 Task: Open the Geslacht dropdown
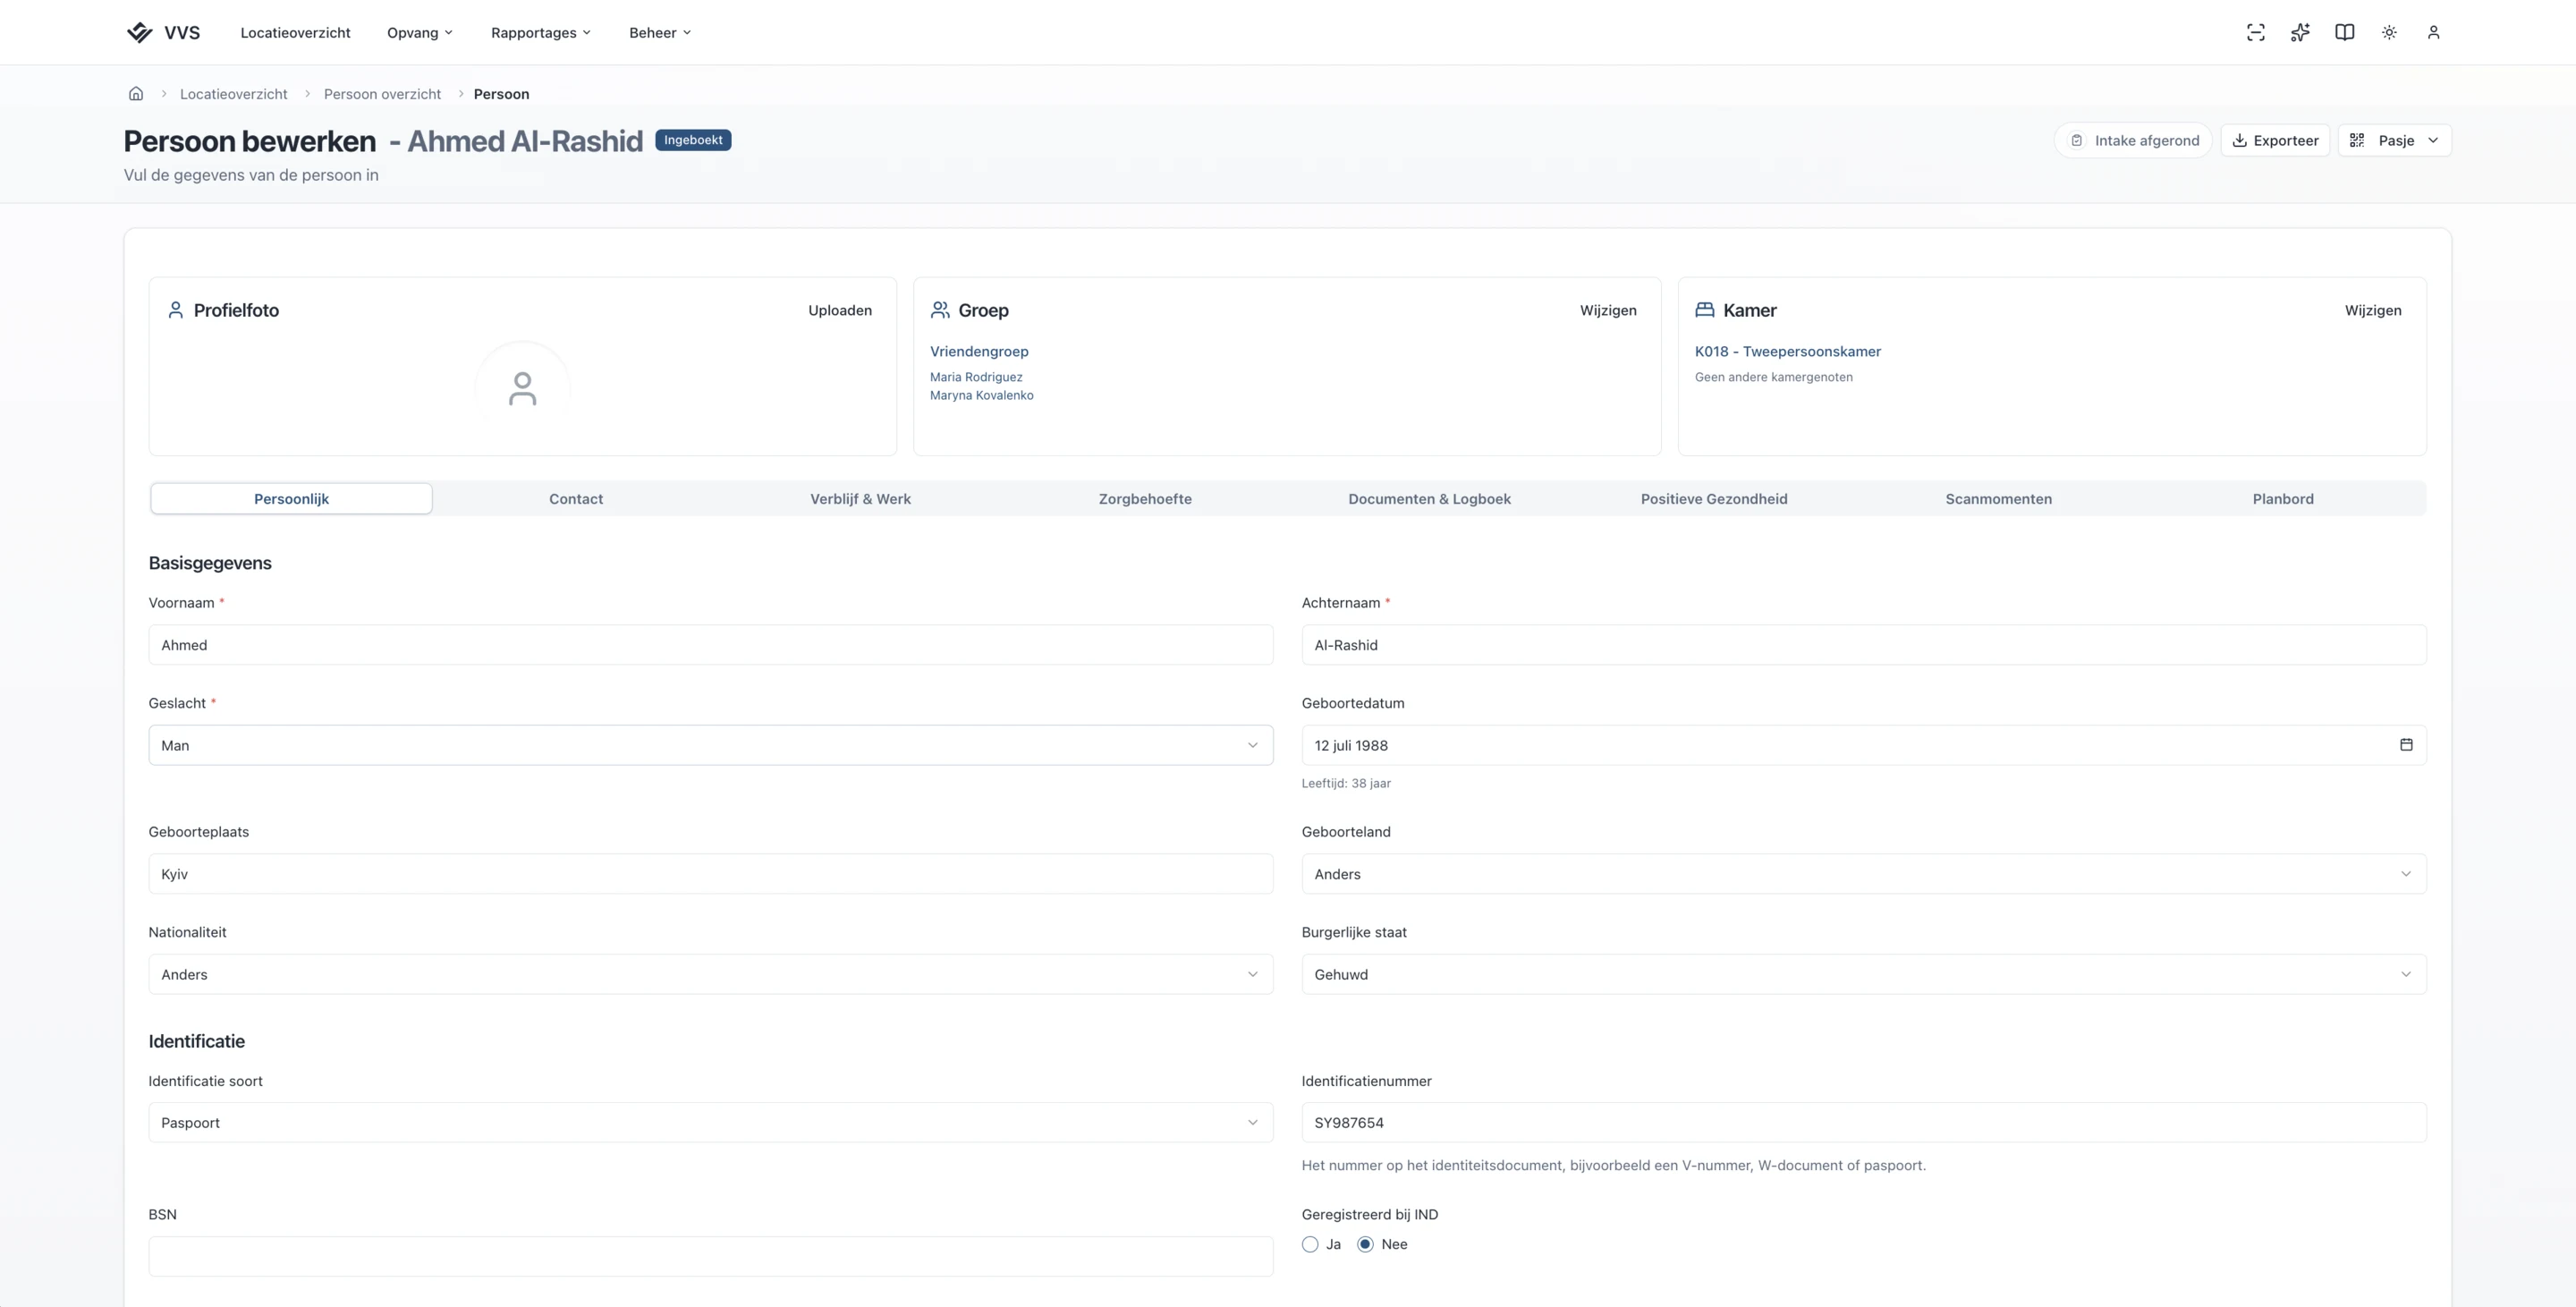pyautogui.click(x=711, y=745)
